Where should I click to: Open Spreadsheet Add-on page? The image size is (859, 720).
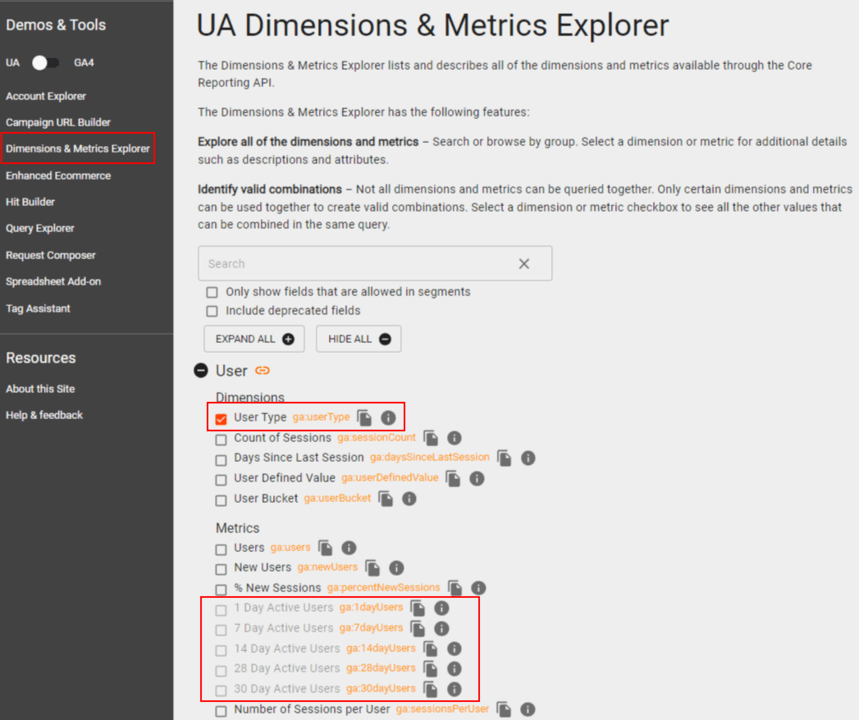tap(53, 282)
